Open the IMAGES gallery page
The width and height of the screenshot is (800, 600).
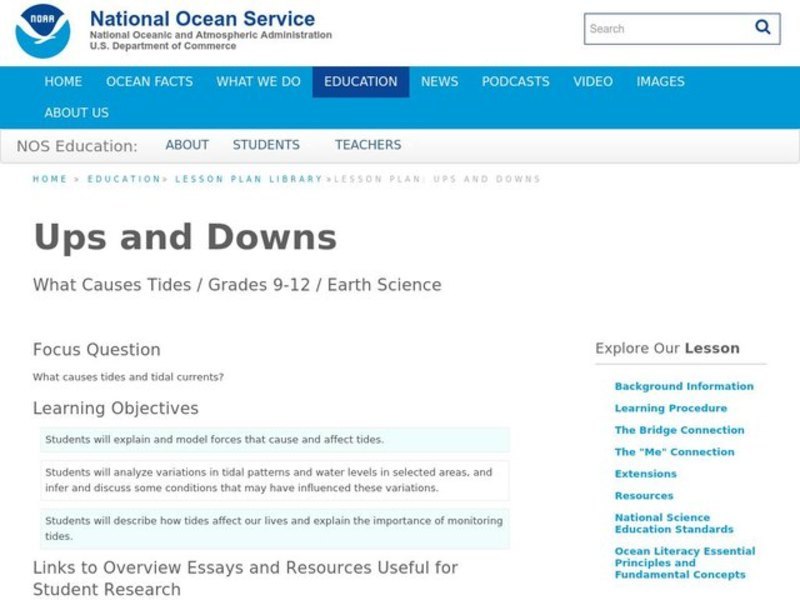coord(661,82)
